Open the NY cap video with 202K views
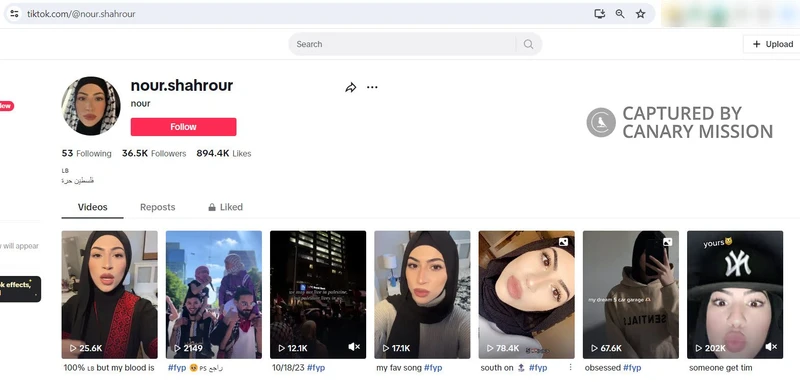This screenshot has width=800, height=382. point(735,294)
